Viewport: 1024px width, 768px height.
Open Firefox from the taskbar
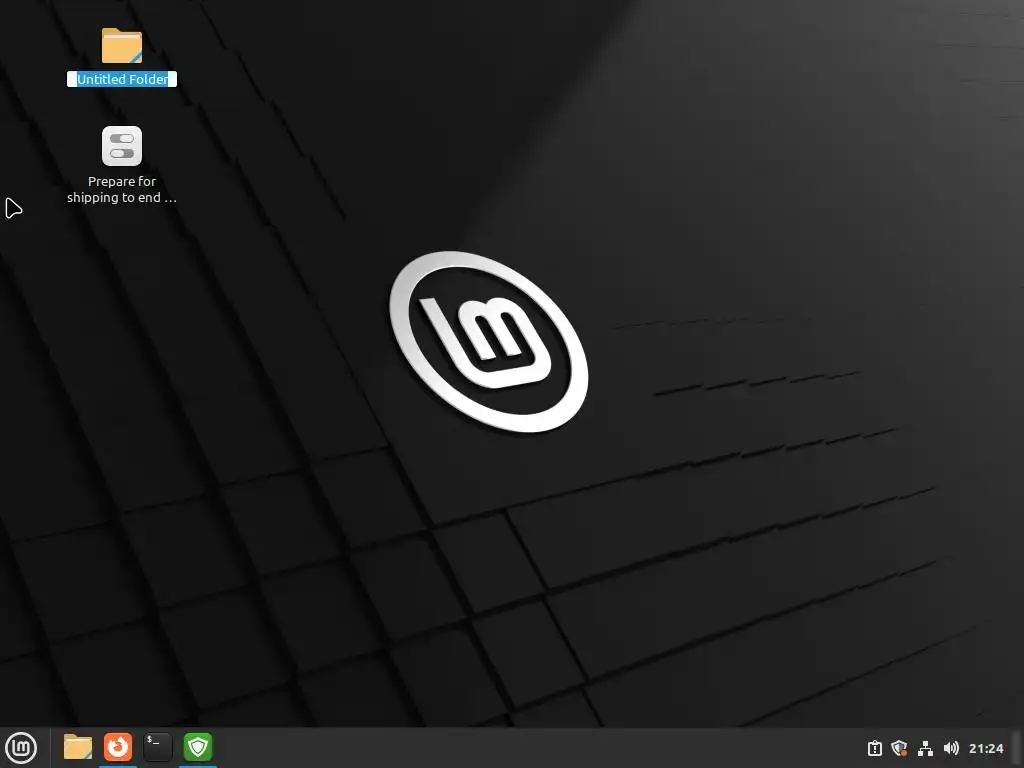[118, 747]
